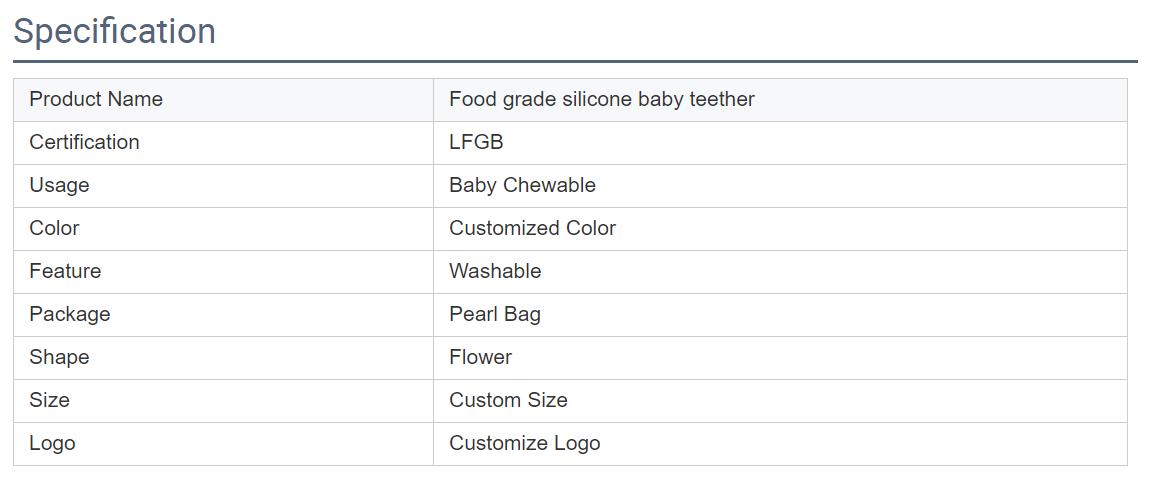This screenshot has width=1163, height=488.
Task: Click 'Food grade silicone baby teether' text
Action: click(x=602, y=99)
